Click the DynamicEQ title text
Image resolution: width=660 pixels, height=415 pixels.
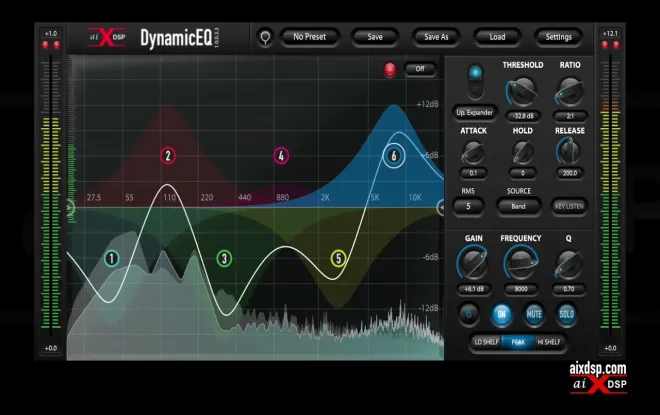[176, 38]
